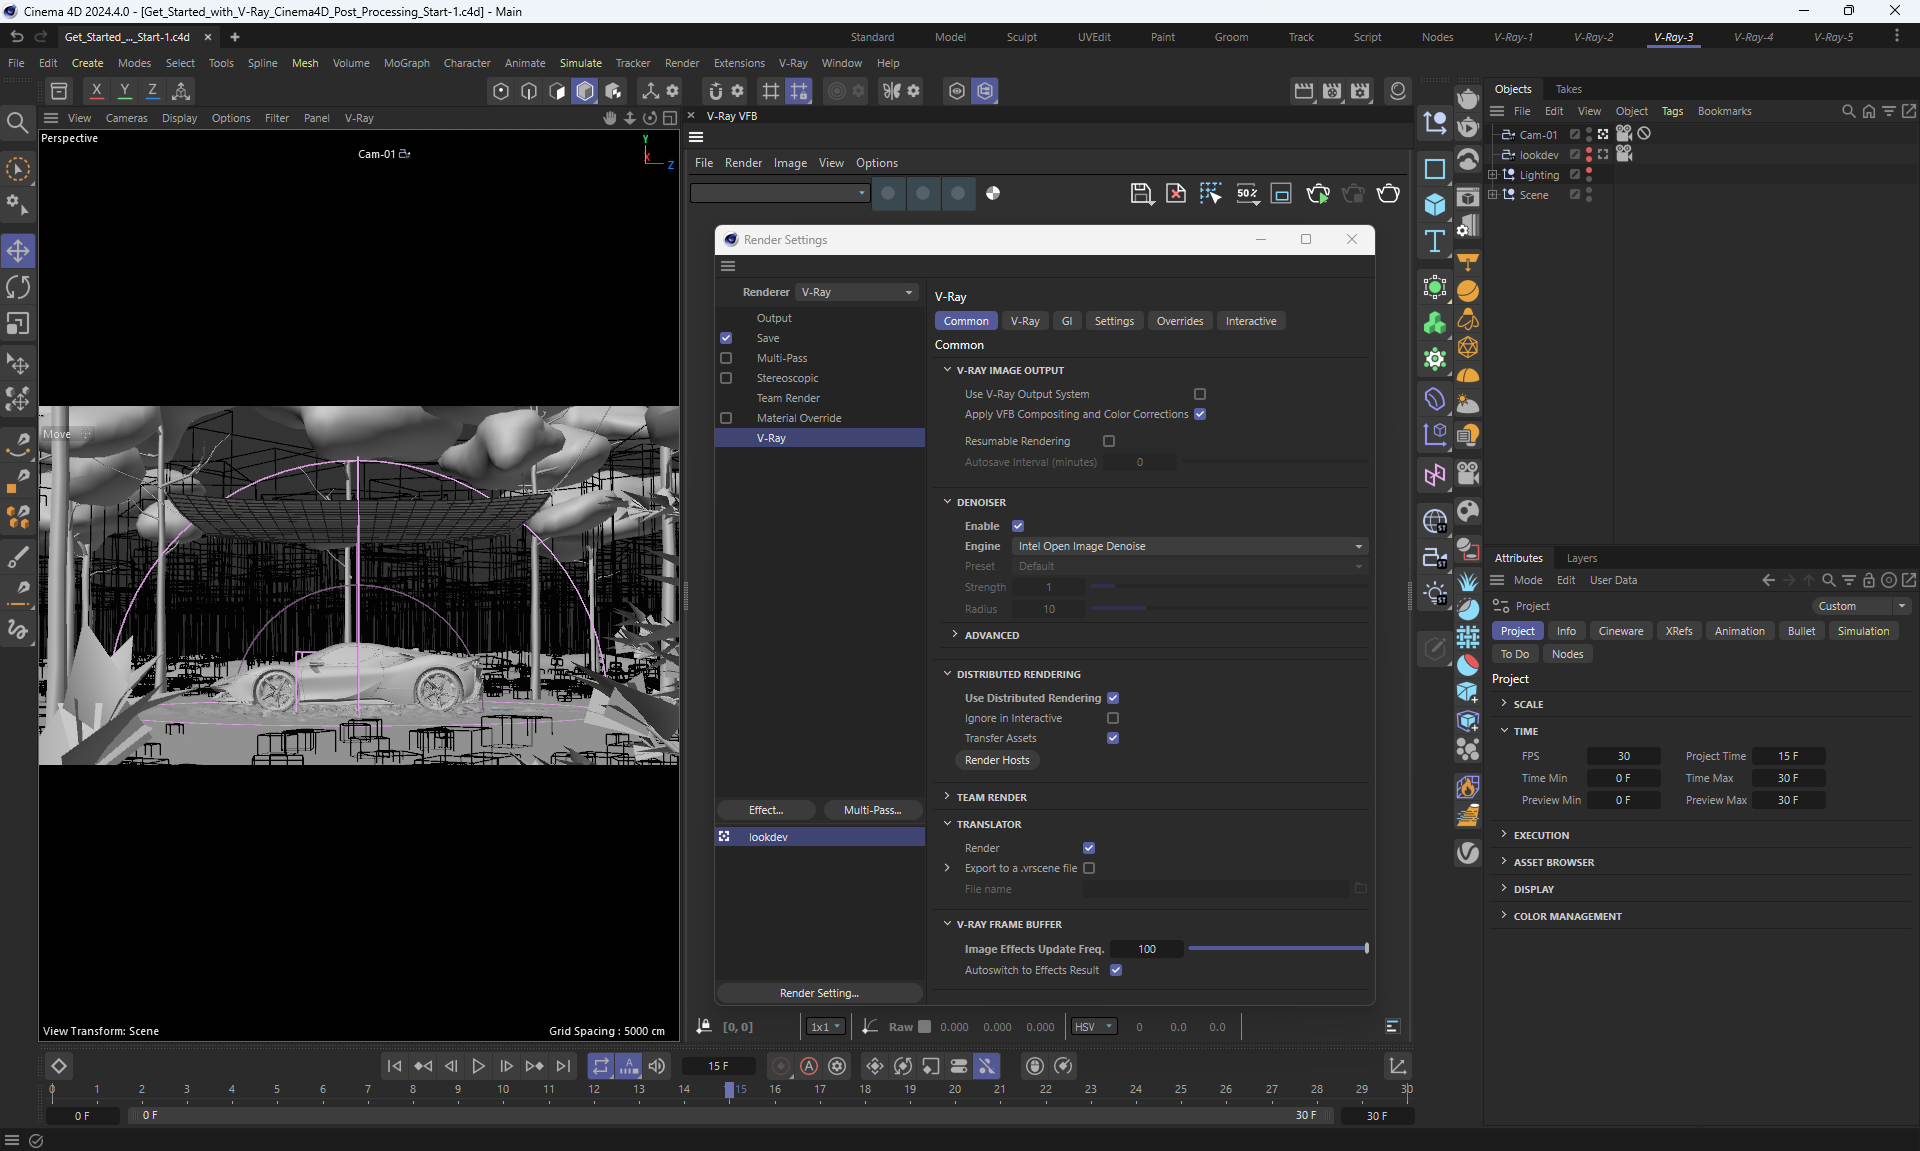Select the Move tool in left toolbar
This screenshot has width=1920, height=1151.
click(18, 250)
